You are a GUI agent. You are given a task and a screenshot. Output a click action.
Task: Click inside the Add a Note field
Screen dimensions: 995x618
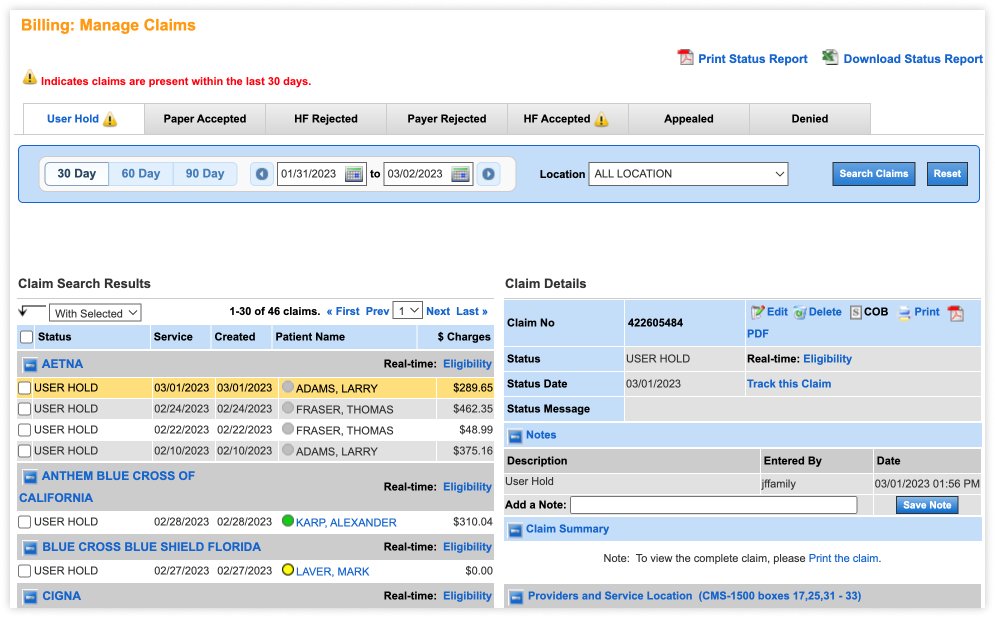[713, 505]
